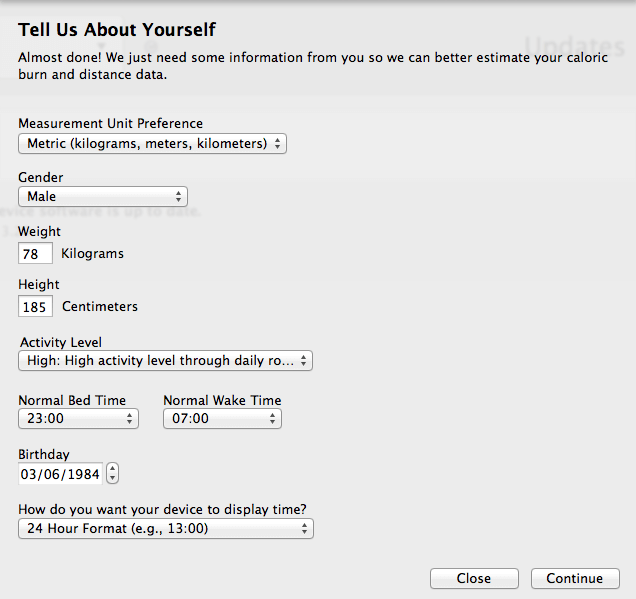Screen dimensions: 636x599
Task: Open the time display format dropdown
Action: pyautogui.click(x=165, y=529)
